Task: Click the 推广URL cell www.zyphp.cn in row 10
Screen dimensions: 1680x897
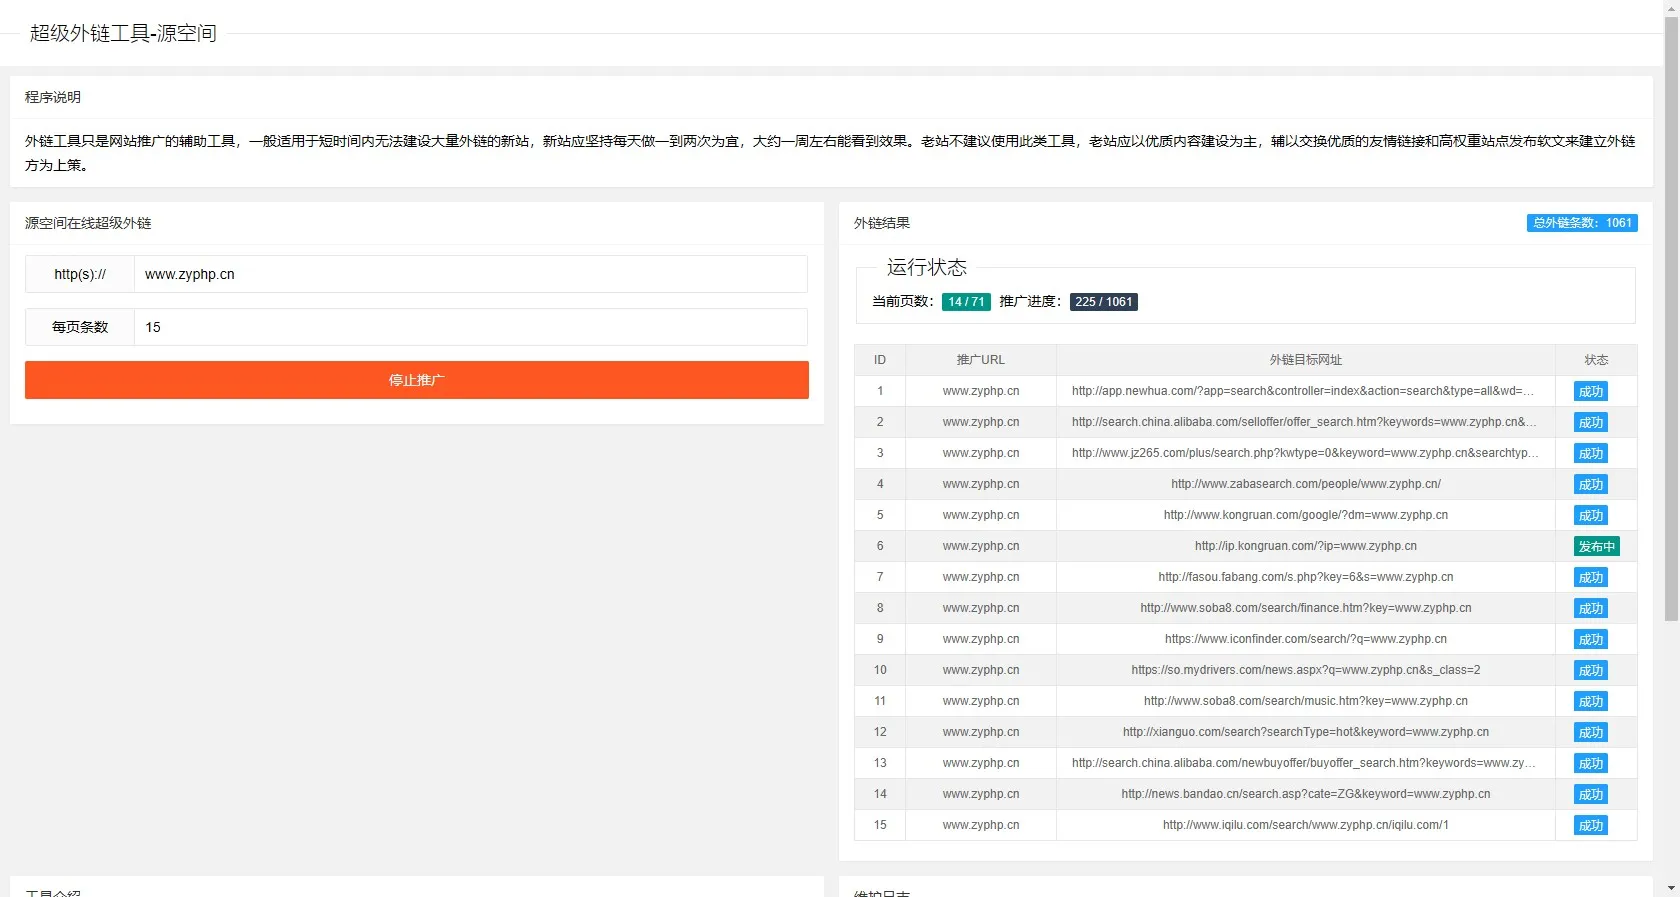Action: coord(981,670)
